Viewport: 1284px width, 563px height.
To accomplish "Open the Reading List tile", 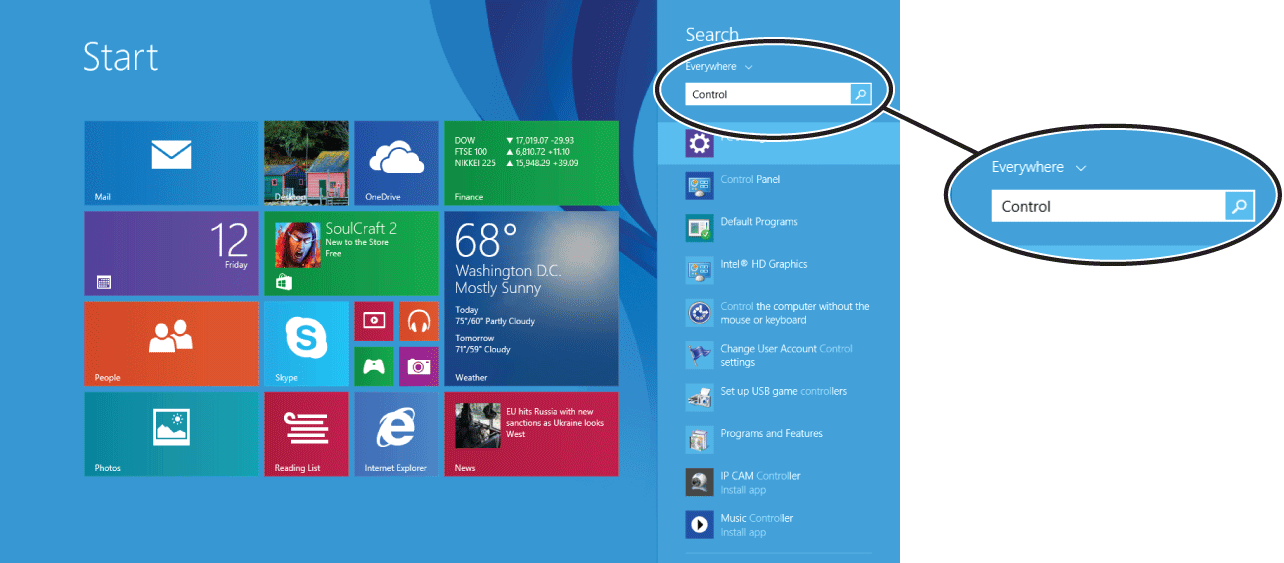I will click(306, 433).
